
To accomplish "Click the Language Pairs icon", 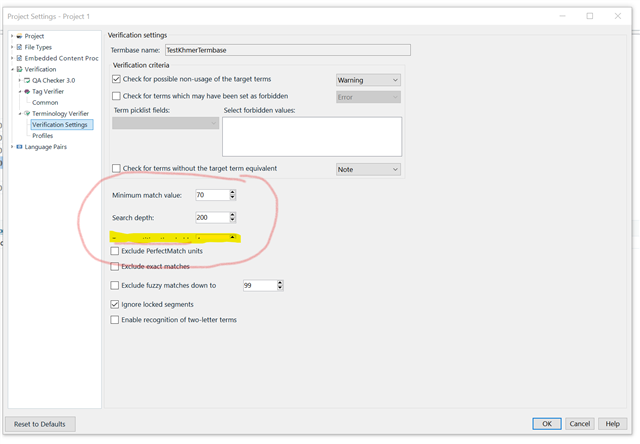I will [19, 147].
